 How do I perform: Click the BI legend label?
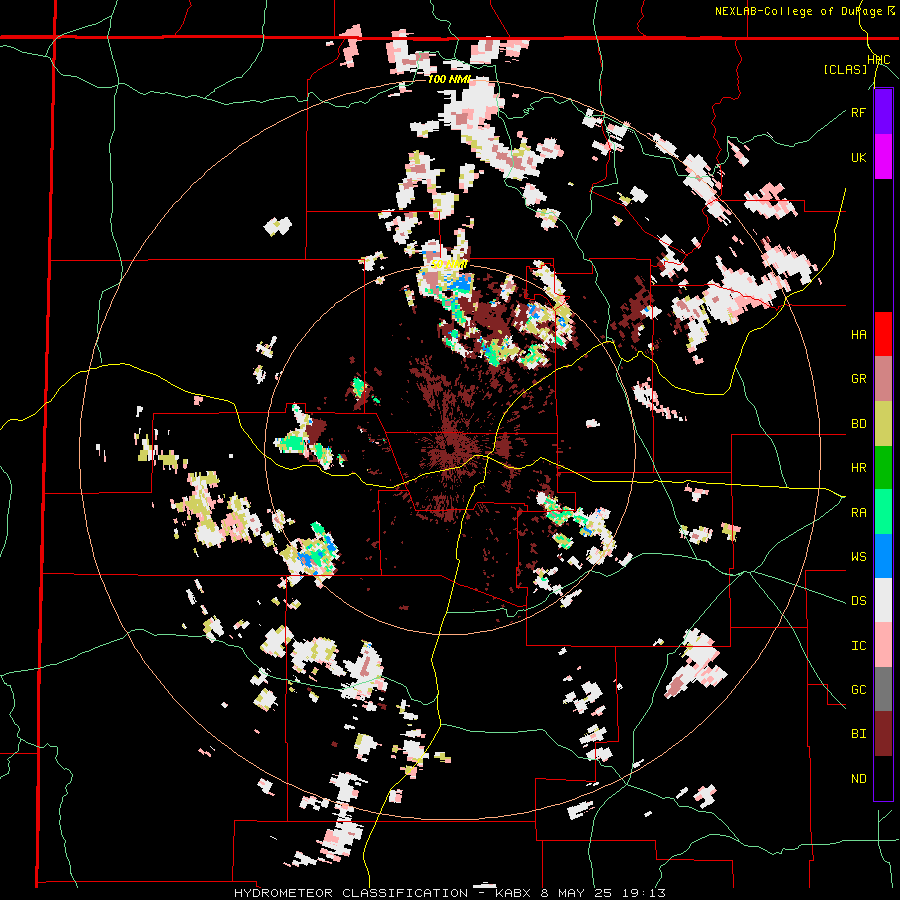click(858, 734)
